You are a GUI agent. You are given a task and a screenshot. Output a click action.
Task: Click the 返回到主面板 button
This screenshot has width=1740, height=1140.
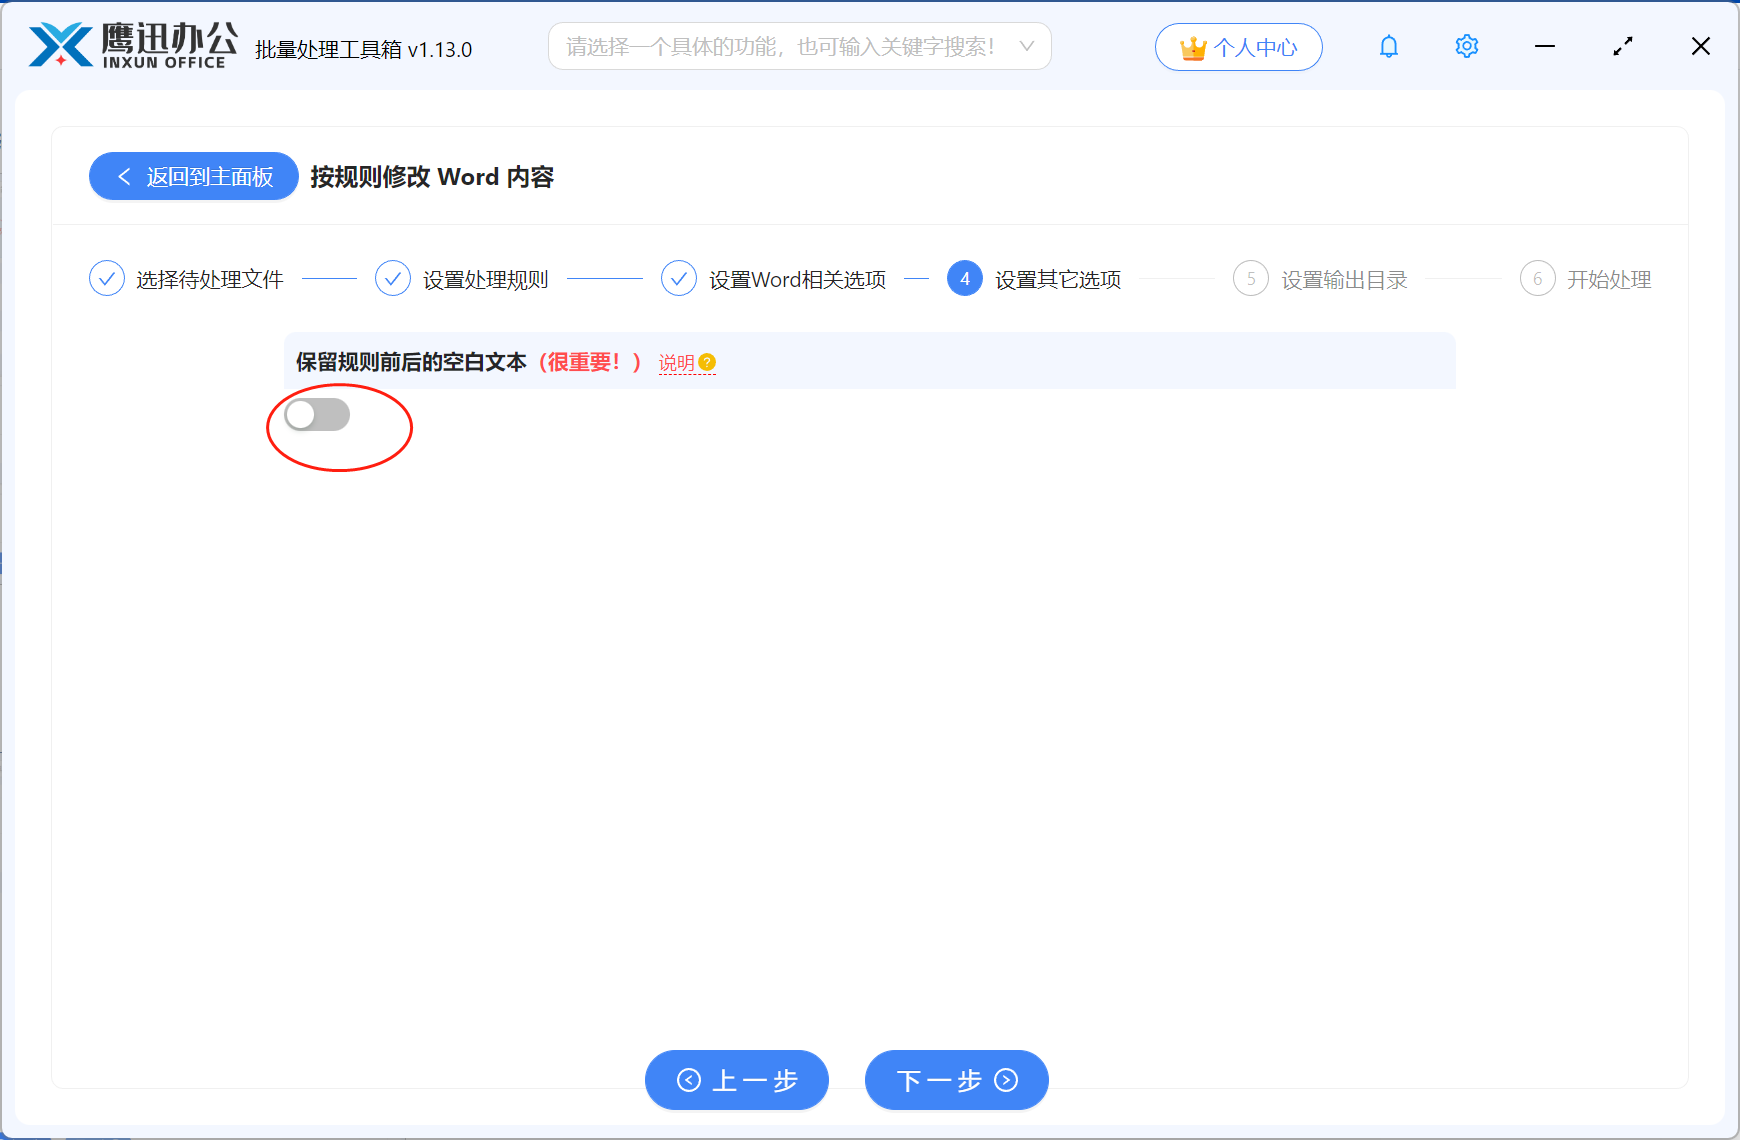click(193, 176)
